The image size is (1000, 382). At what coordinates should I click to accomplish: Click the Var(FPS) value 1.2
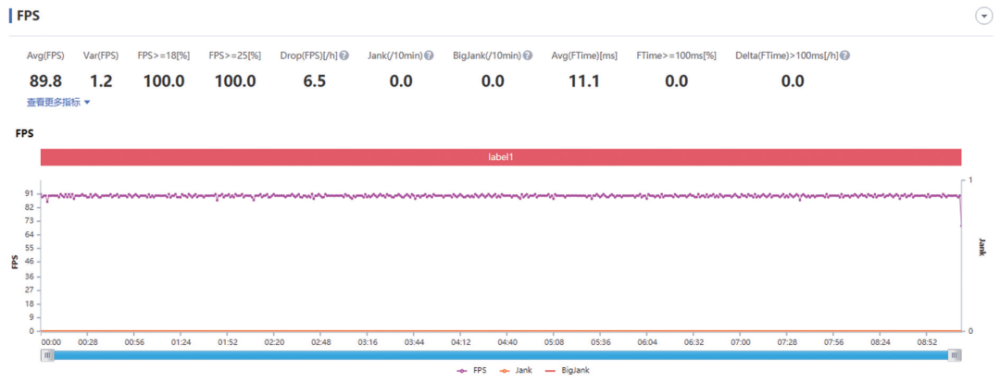[x=100, y=81]
